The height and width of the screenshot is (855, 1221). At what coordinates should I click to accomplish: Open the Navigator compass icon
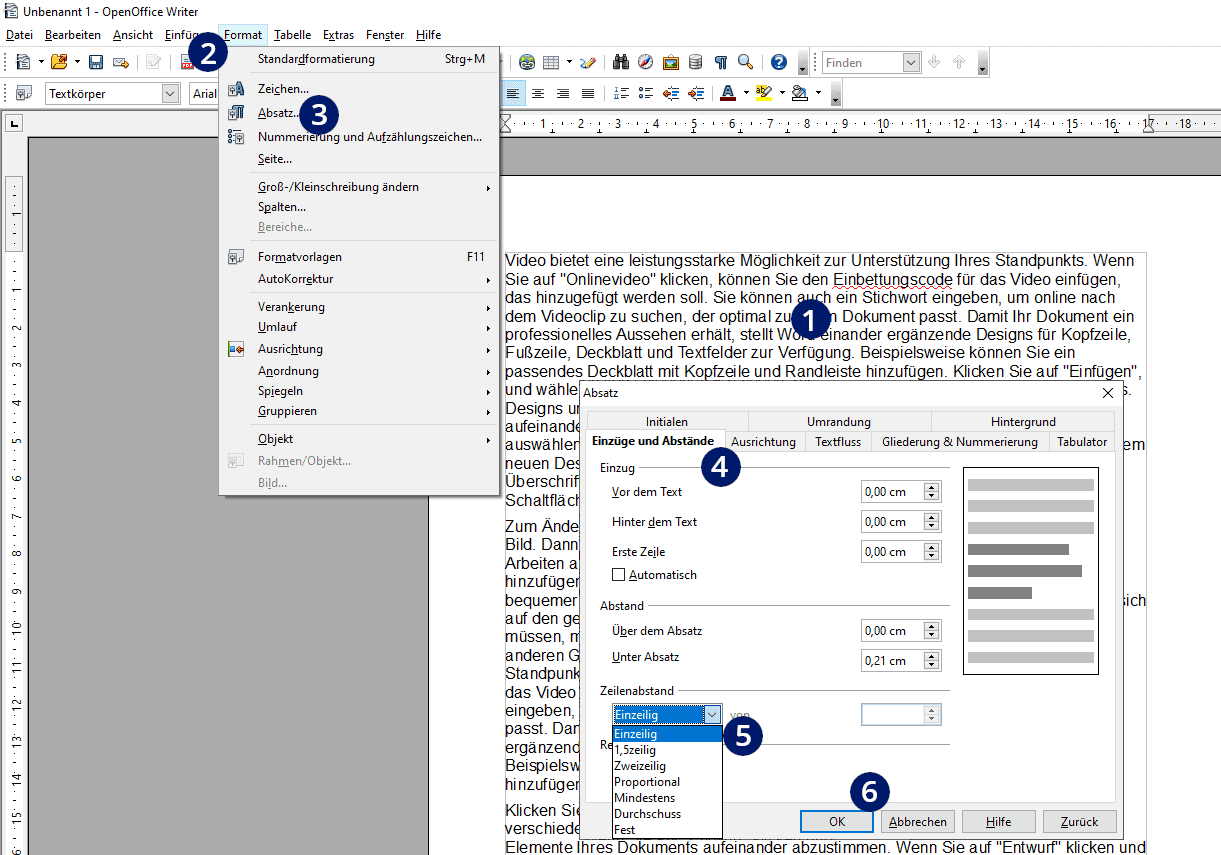point(646,62)
